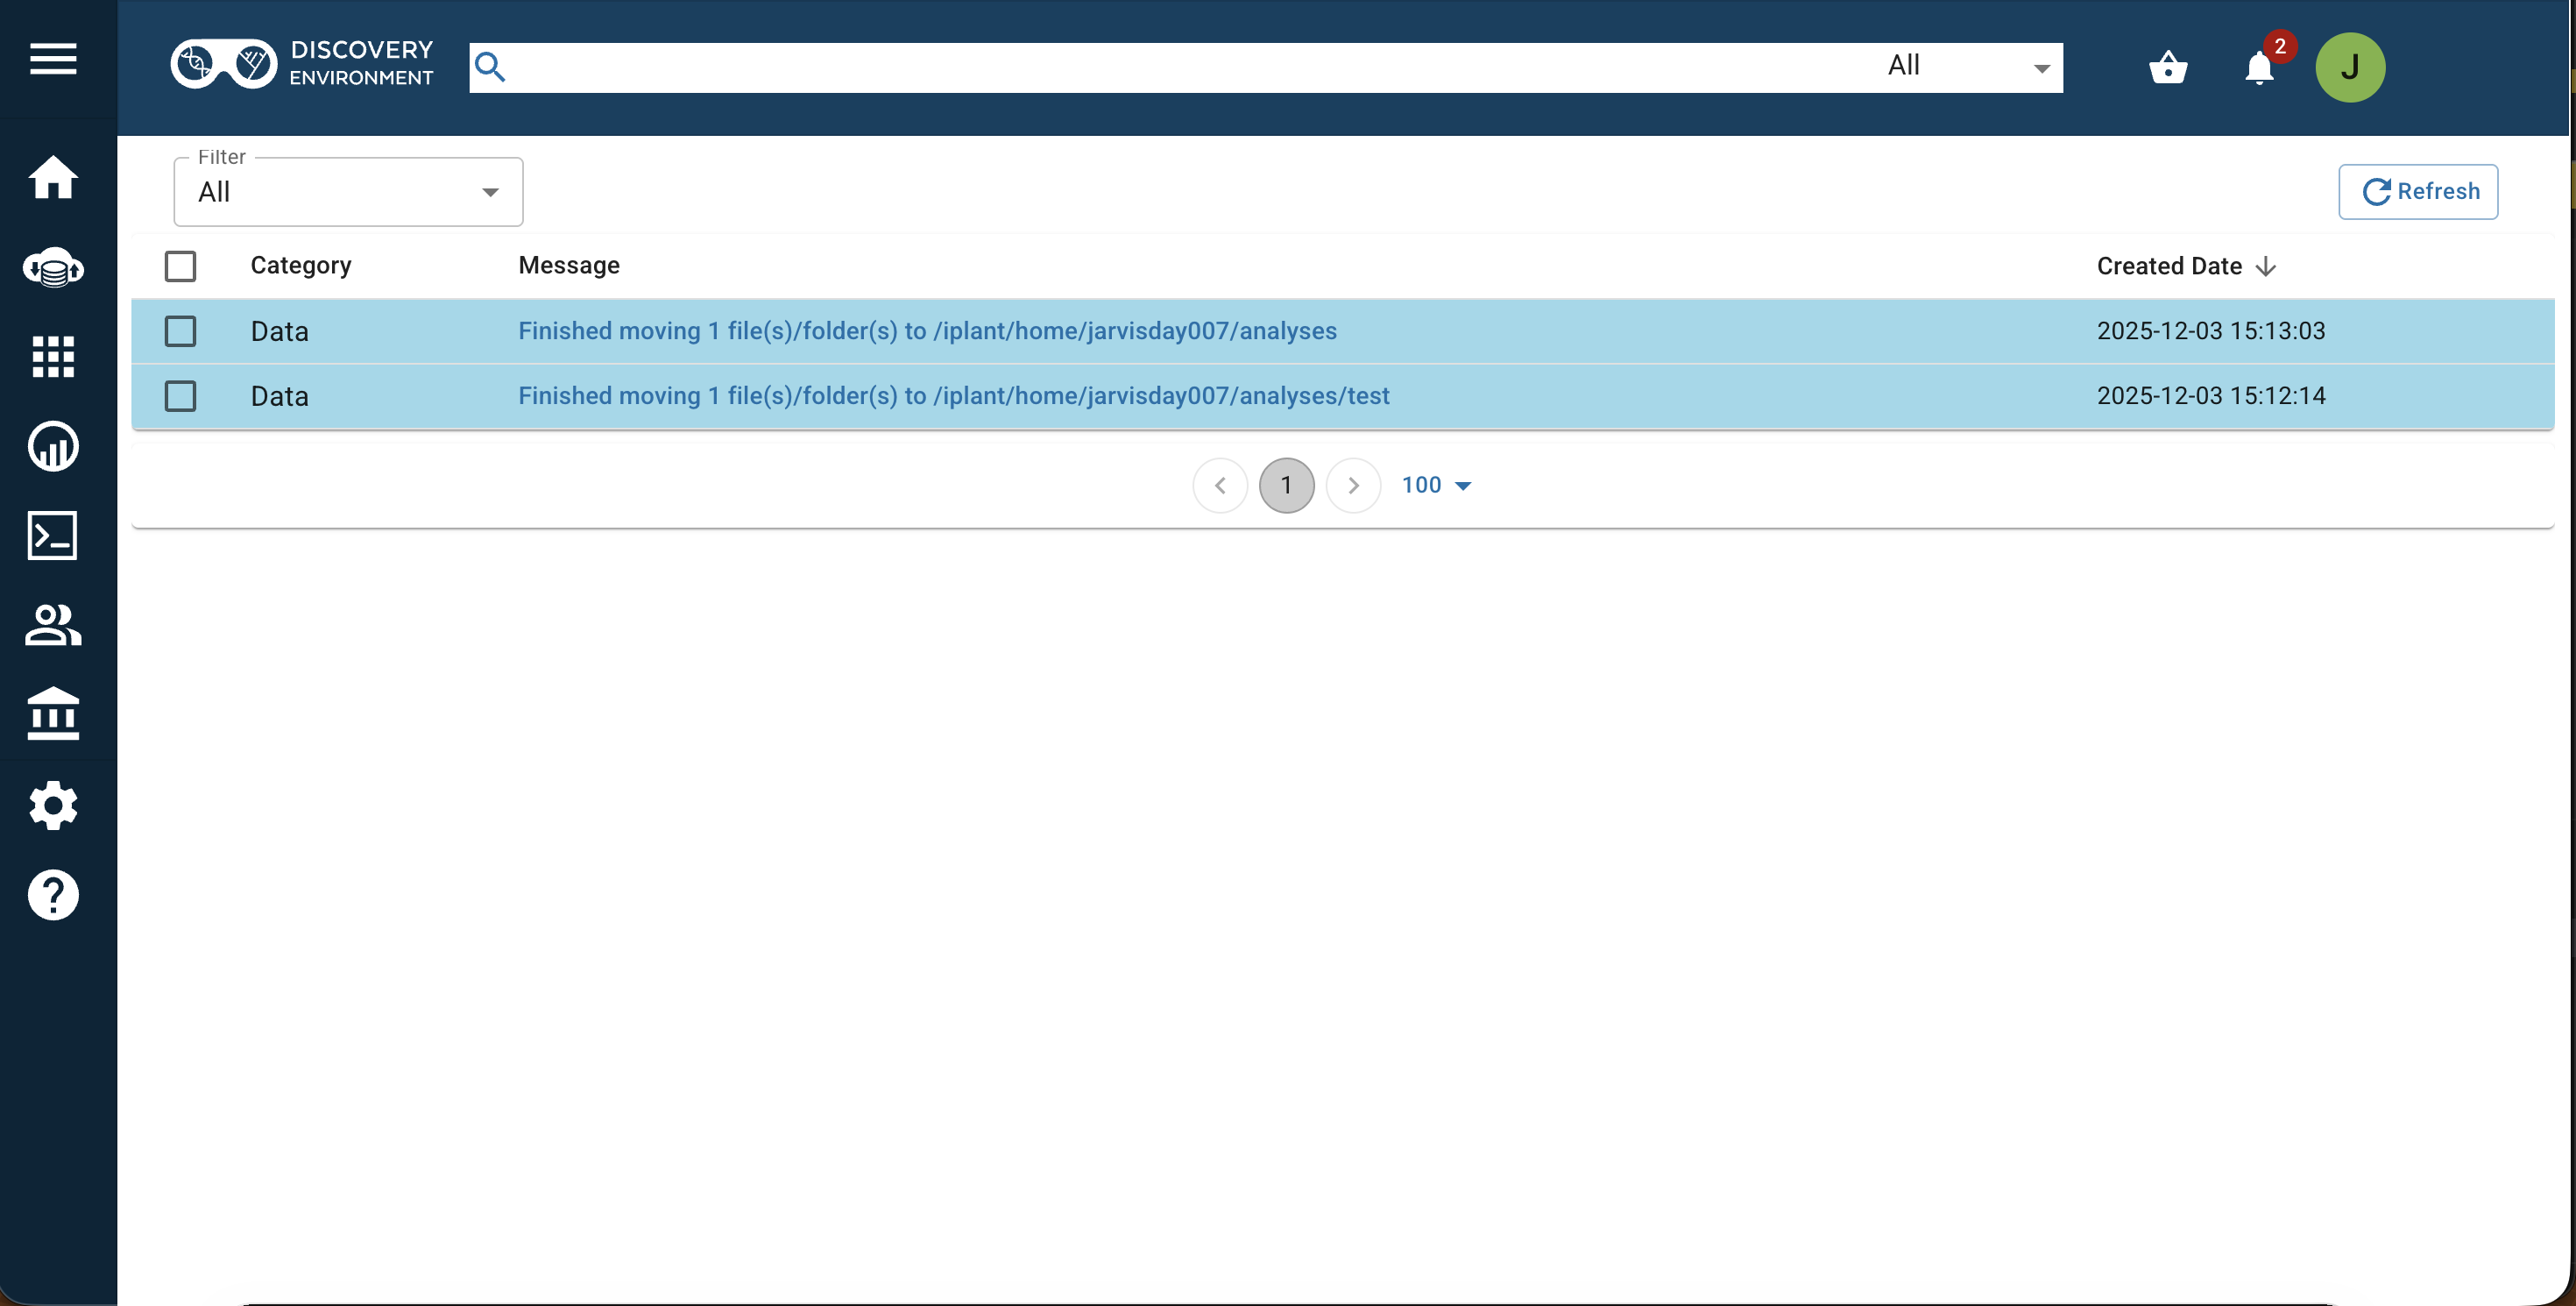Image resolution: width=2576 pixels, height=1306 pixels.
Task: Open the hamburger navigation menu
Action: click(53, 59)
